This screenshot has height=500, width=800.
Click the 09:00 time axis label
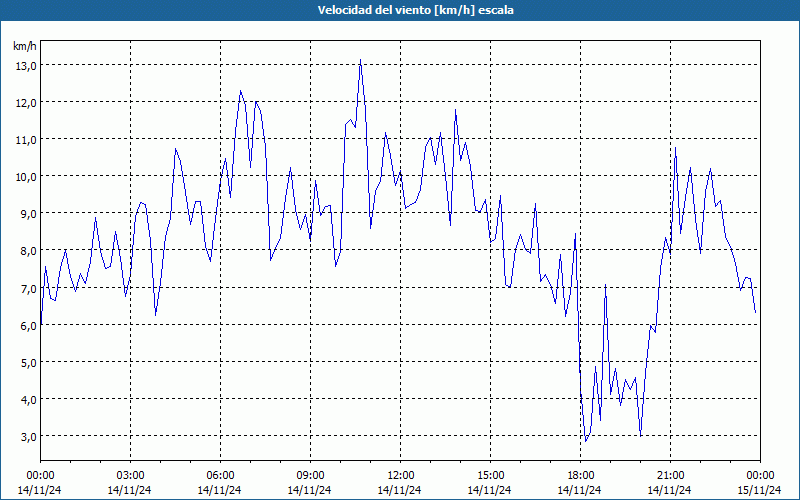click(310, 476)
